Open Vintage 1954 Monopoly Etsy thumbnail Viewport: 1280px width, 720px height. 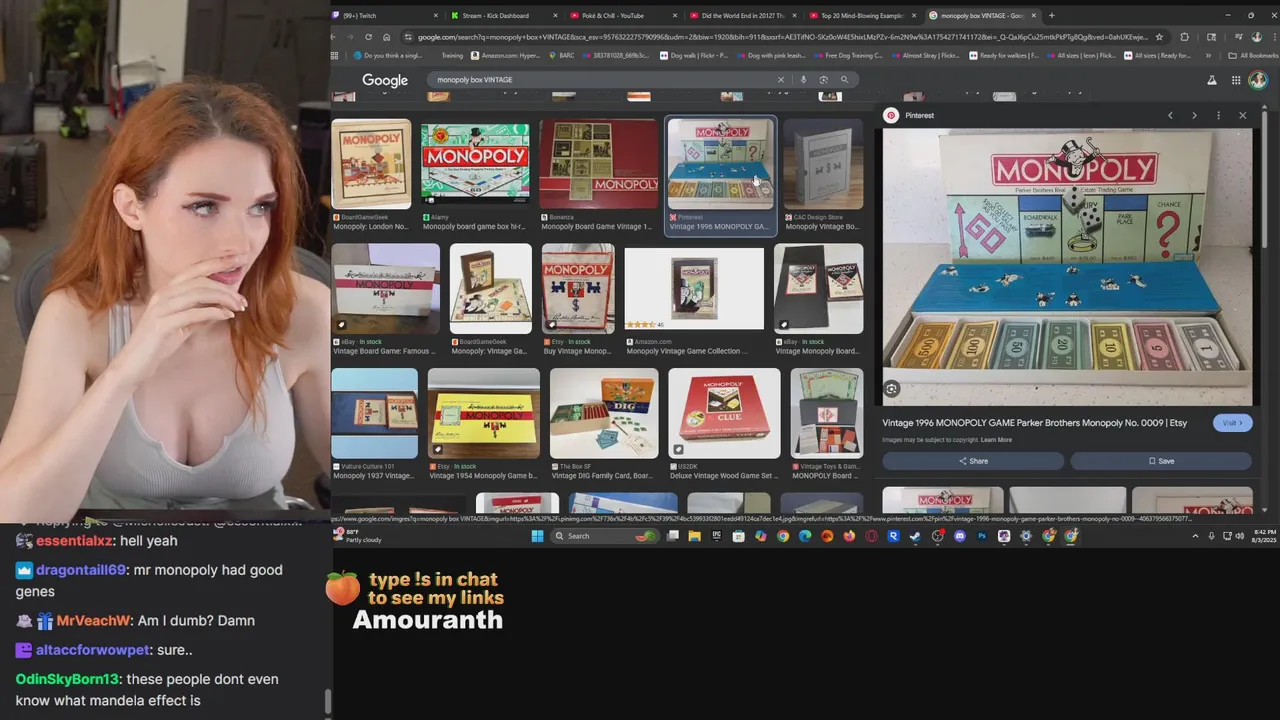pyautogui.click(x=484, y=413)
